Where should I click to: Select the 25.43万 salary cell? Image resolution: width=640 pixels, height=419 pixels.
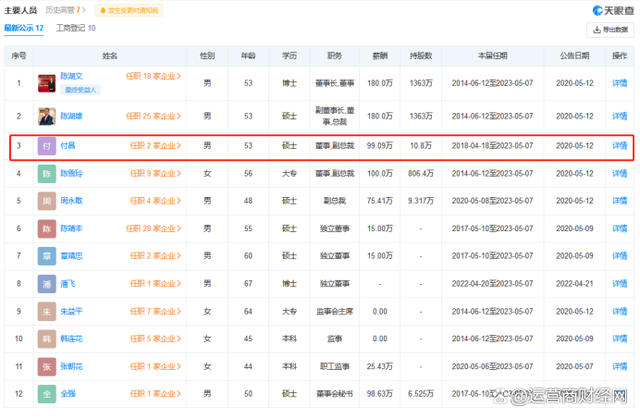click(380, 366)
